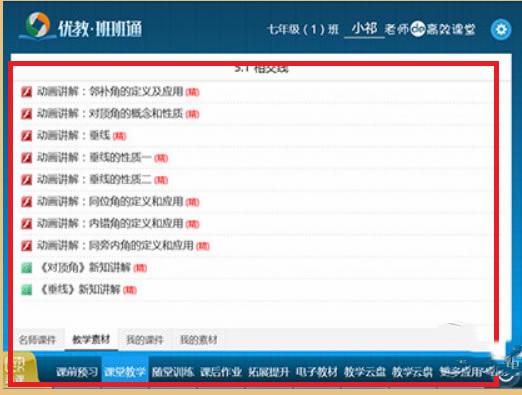Open 动画讲解：垂线的性质一
The height and width of the screenshot is (395, 522).
[x=94, y=158]
